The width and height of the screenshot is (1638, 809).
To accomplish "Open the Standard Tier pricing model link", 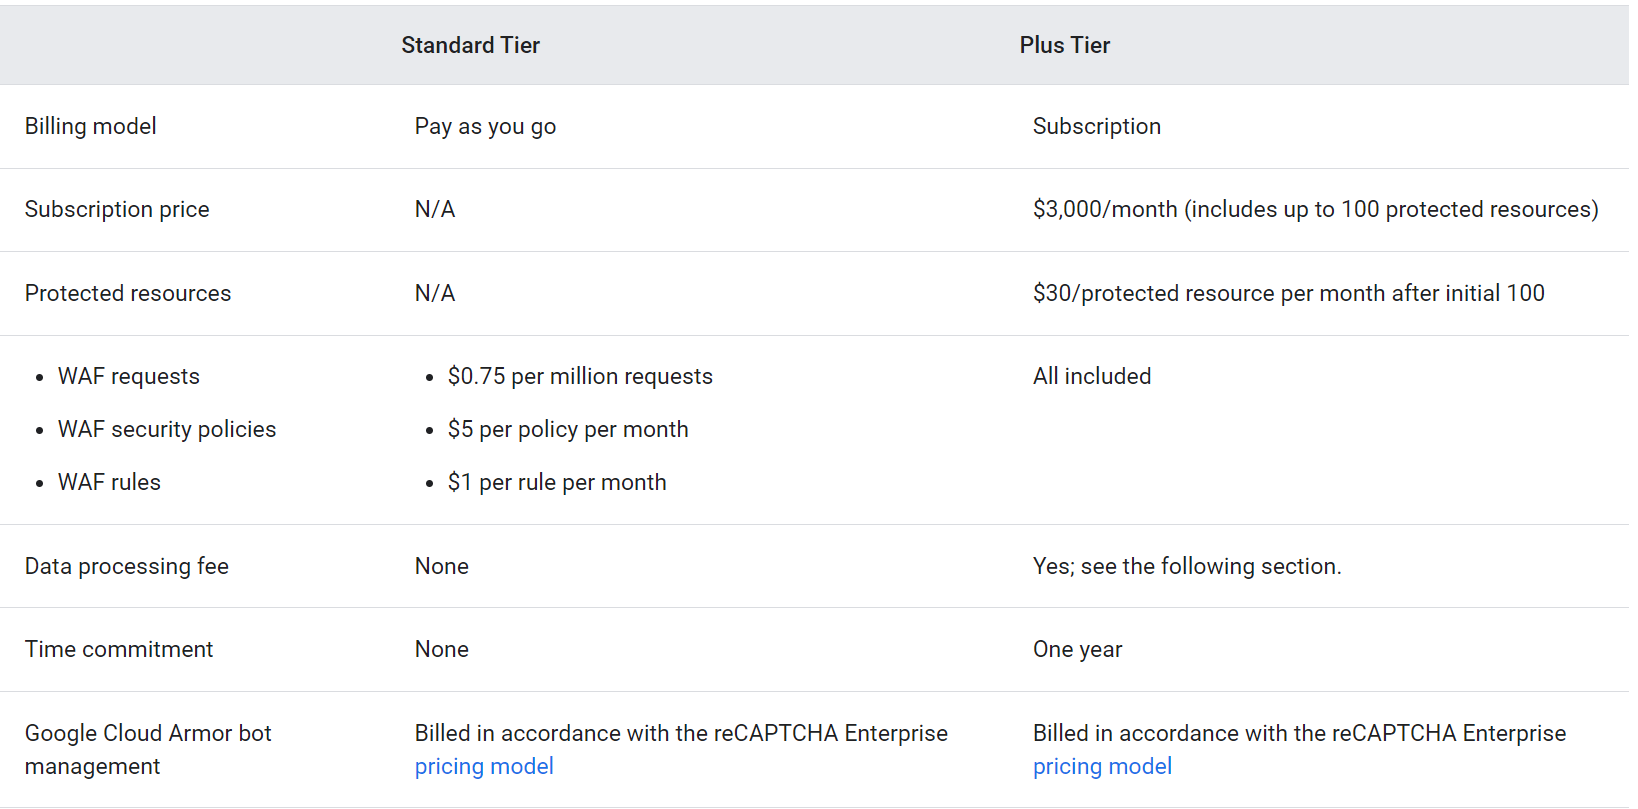I will 484,767.
